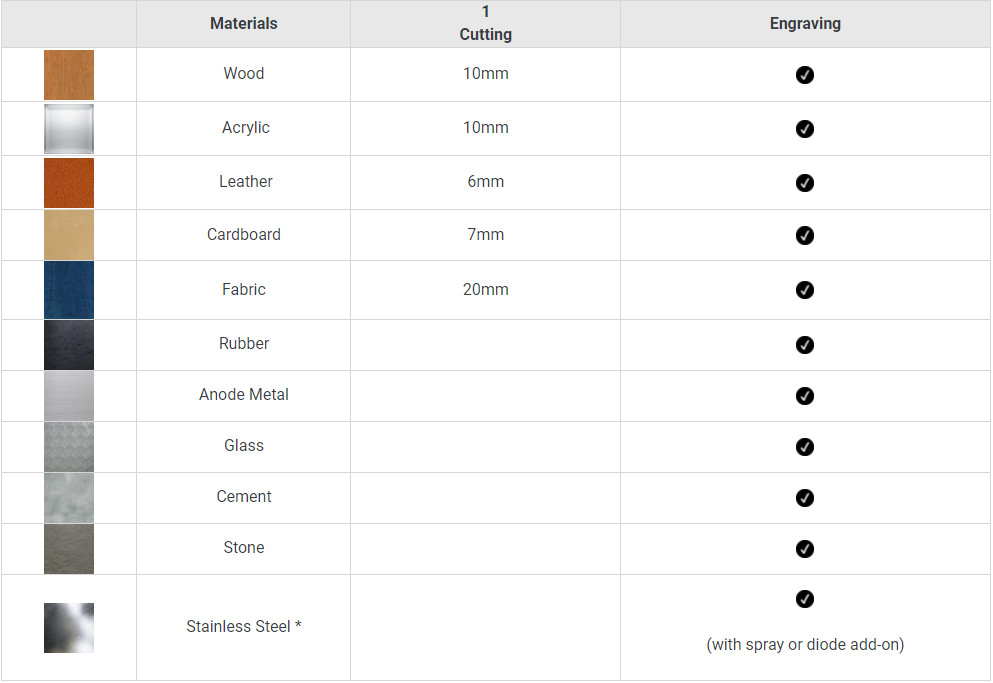Image resolution: width=993 pixels, height=683 pixels.
Task: Select the orange leather texture swatch
Action: [69, 182]
